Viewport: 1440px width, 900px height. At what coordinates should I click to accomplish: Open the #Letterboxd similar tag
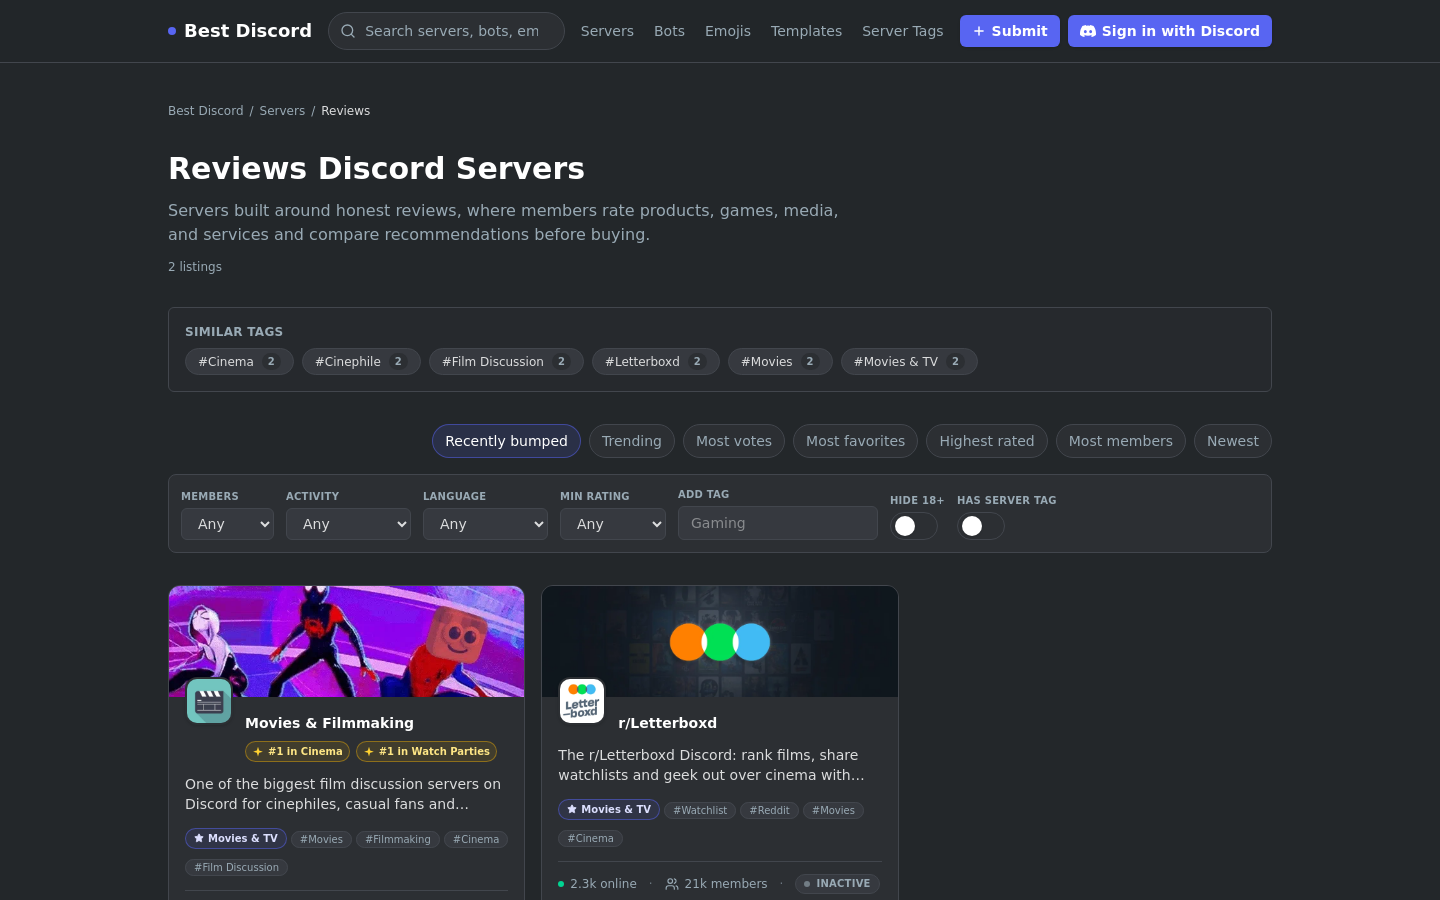click(x=656, y=362)
